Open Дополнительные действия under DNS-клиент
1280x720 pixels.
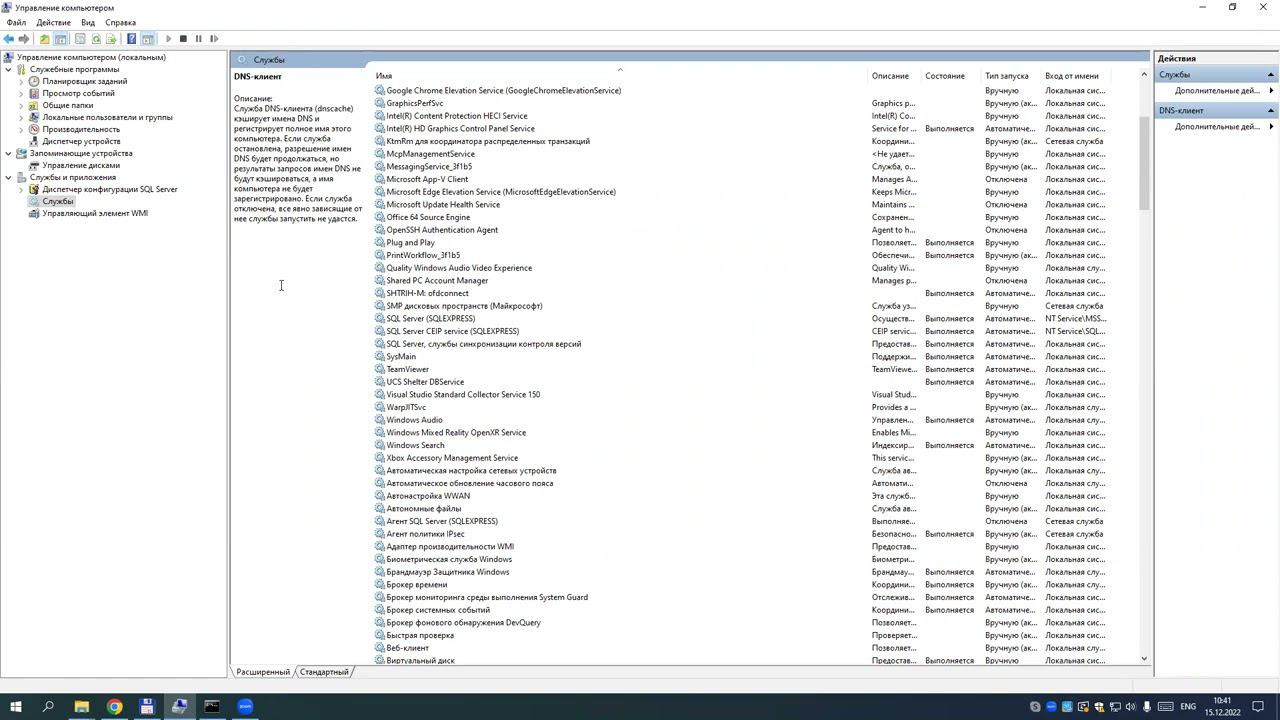point(1217,127)
